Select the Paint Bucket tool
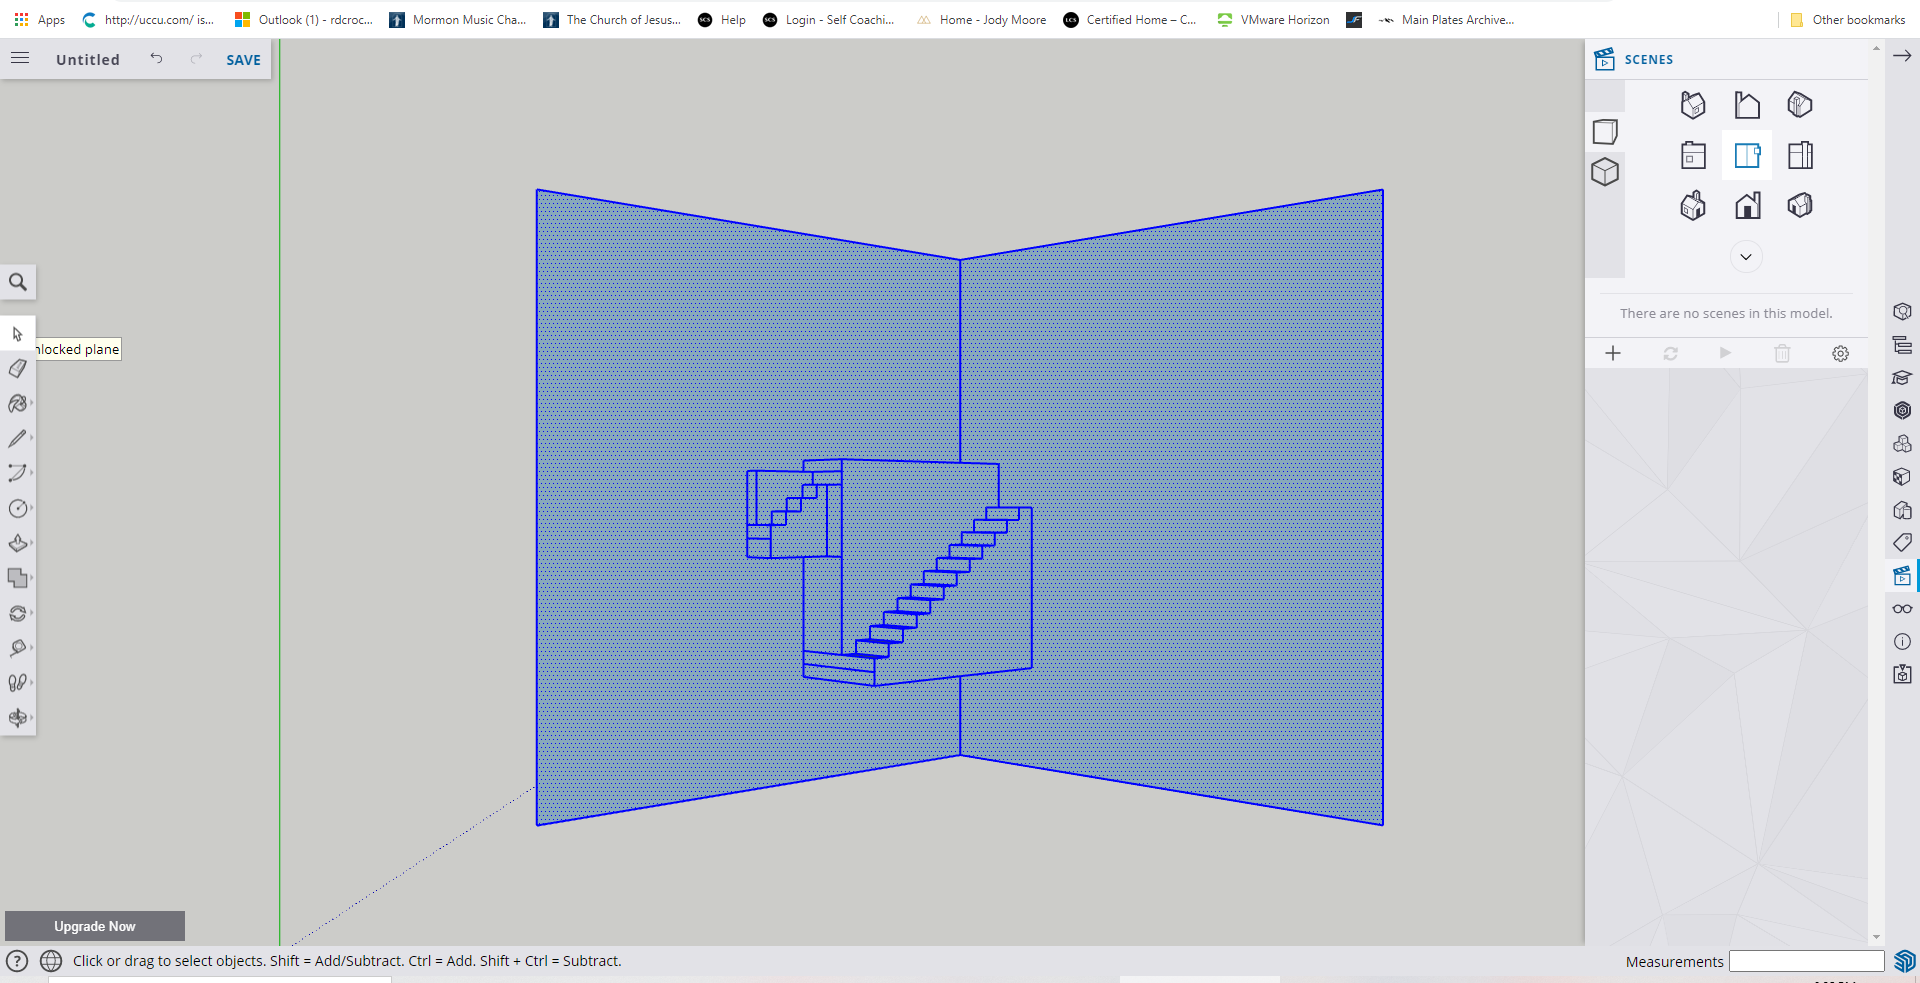Viewport: 1920px width, 983px height. click(x=18, y=404)
